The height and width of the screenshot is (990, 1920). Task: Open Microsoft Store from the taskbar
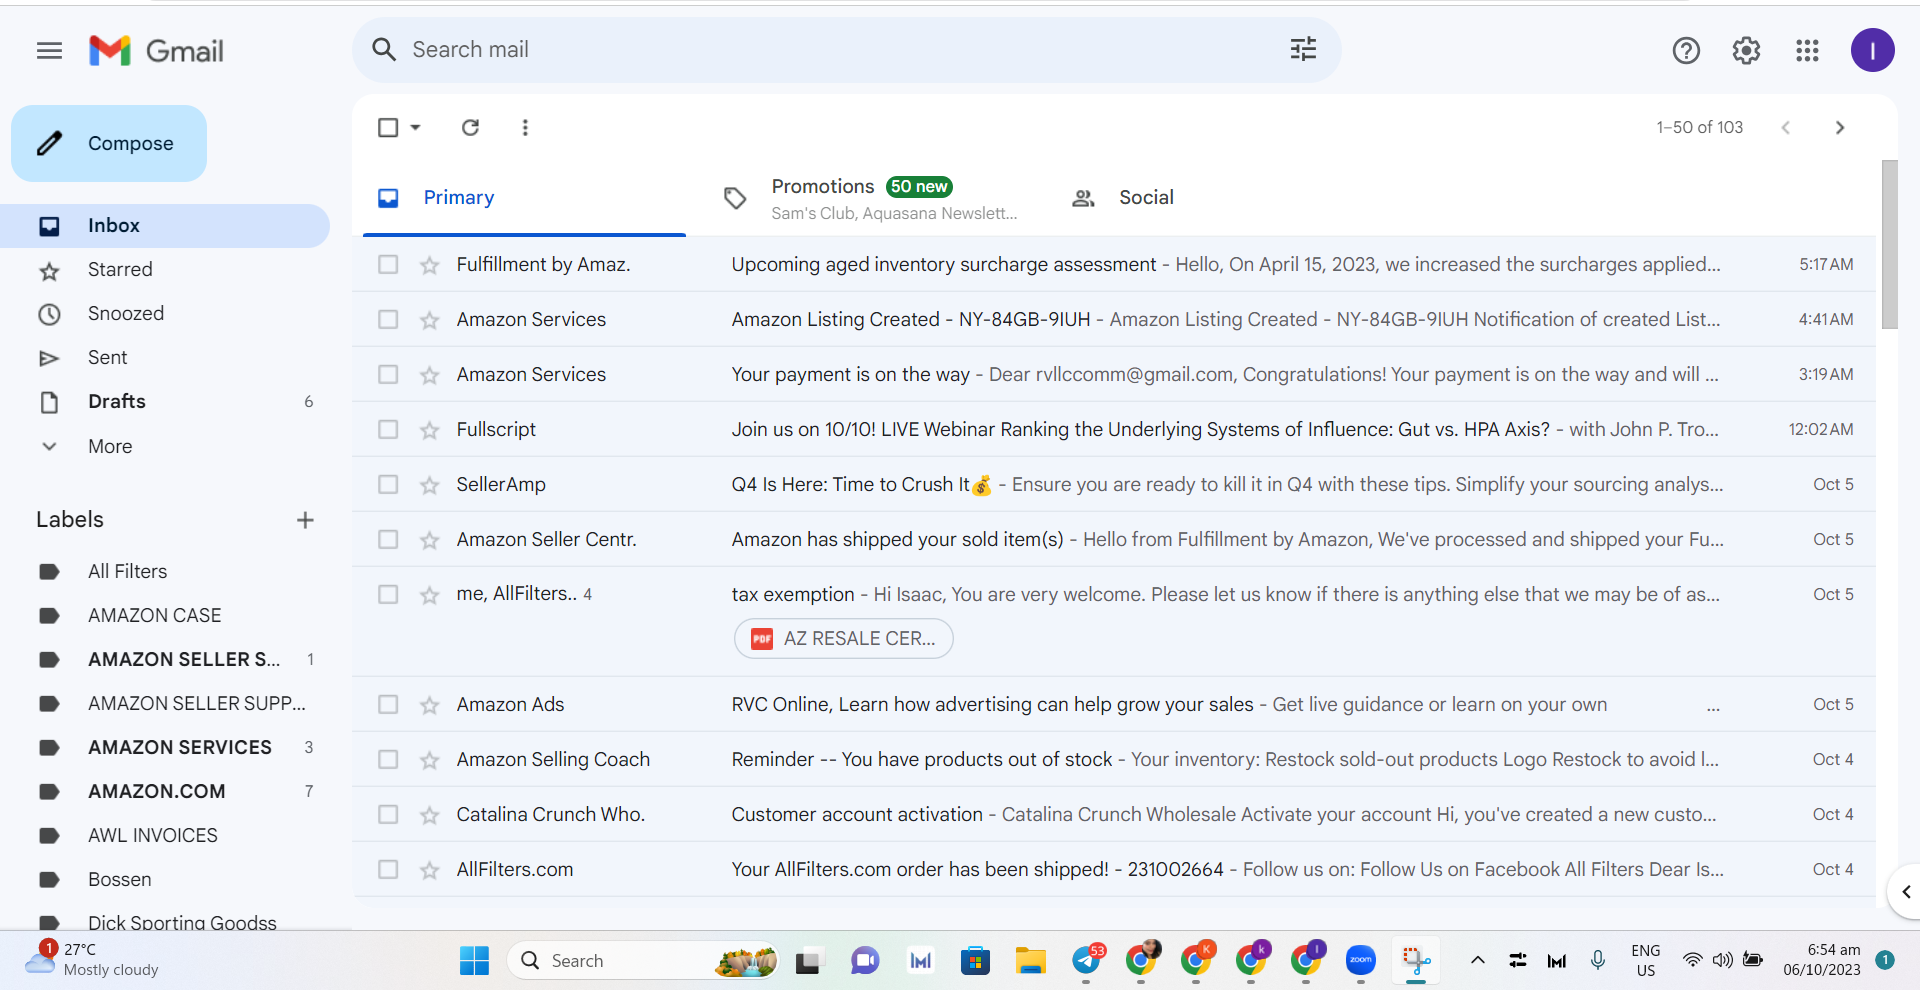pos(975,961)
